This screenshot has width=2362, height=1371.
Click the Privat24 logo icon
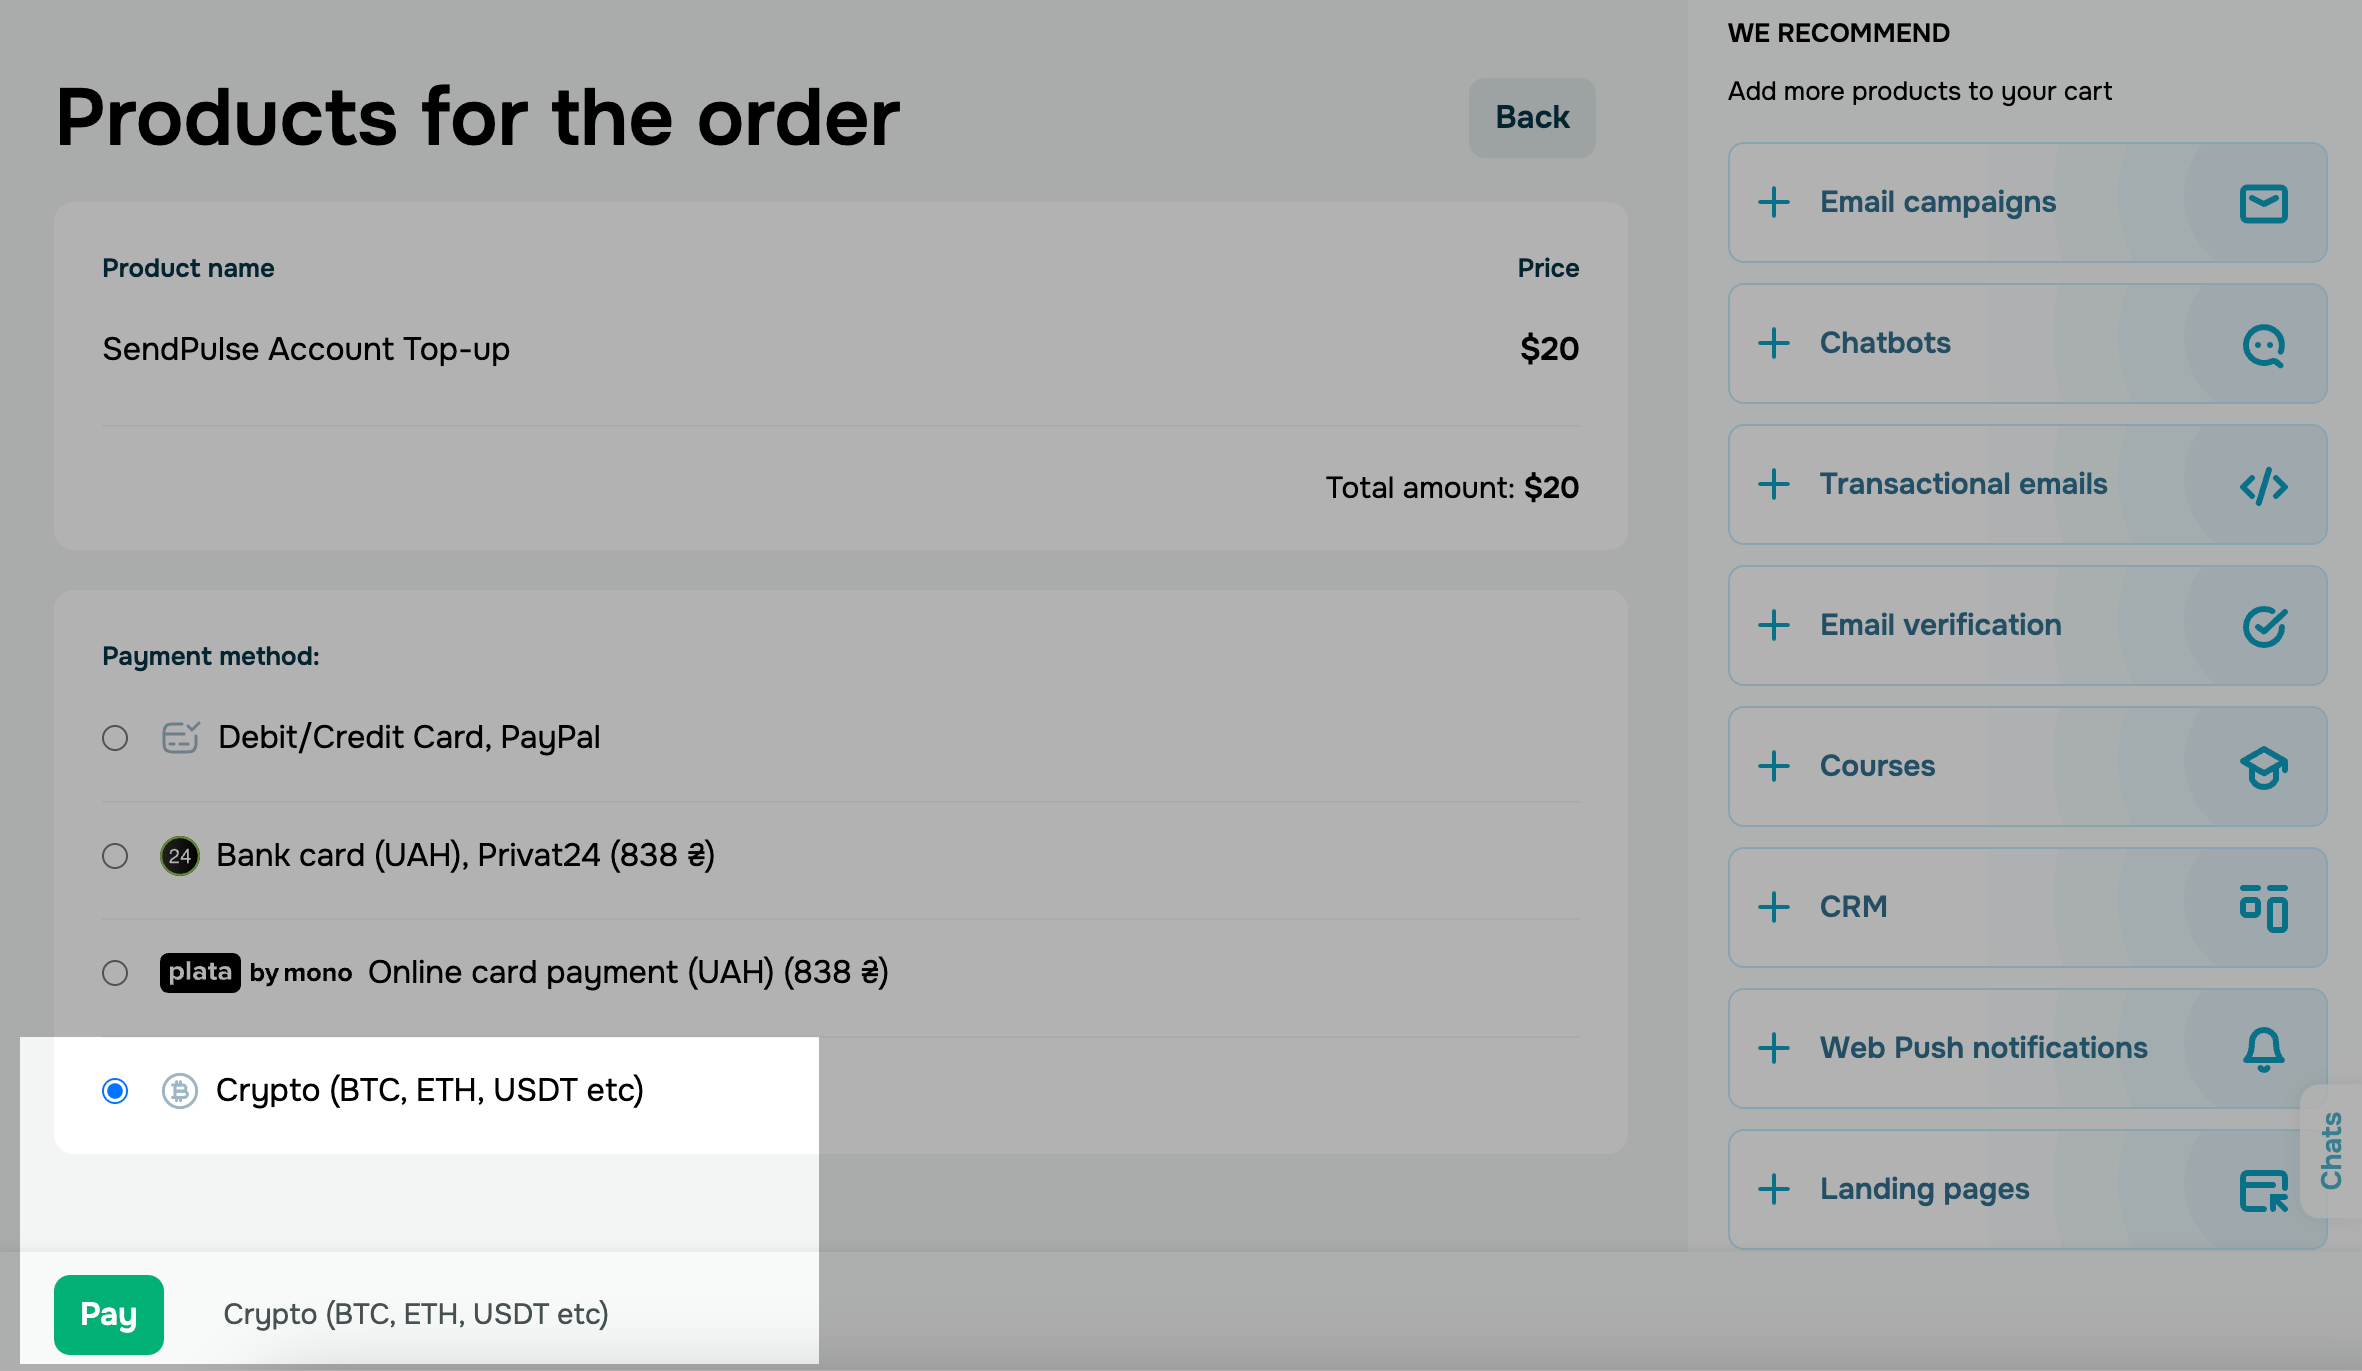180,856
